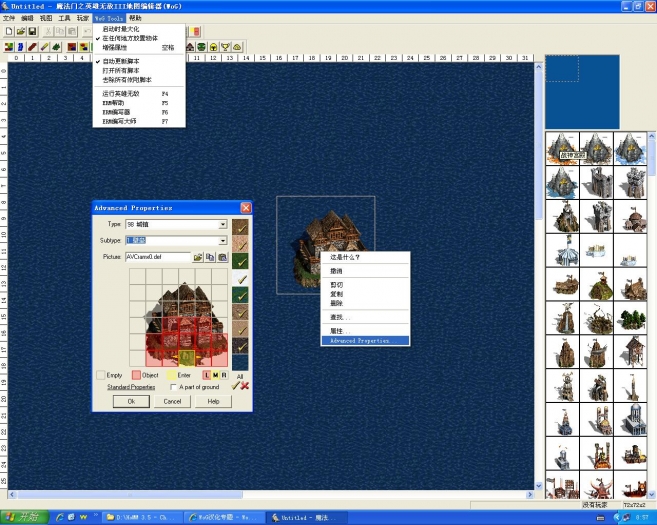Viewport: 657px width, 525px height.
Task: Choose 运行英雄无敌 F4 menu entry
Action: [139, 94]
